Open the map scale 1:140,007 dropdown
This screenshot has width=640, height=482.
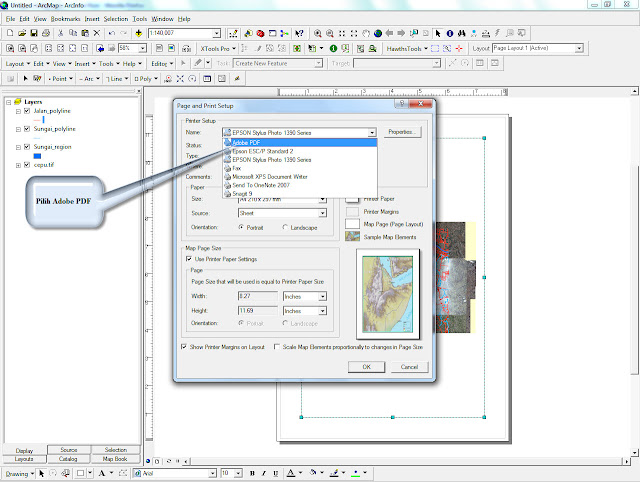pyautogui.click(x=217, y=33)
